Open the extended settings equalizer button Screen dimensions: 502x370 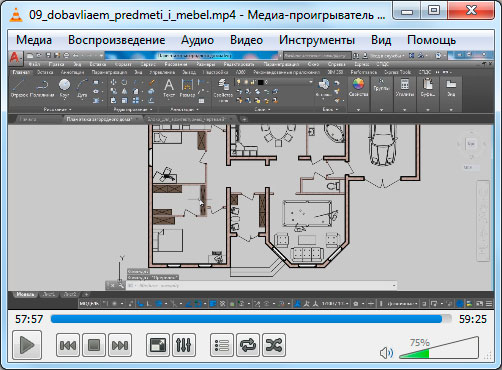point(184,345)
